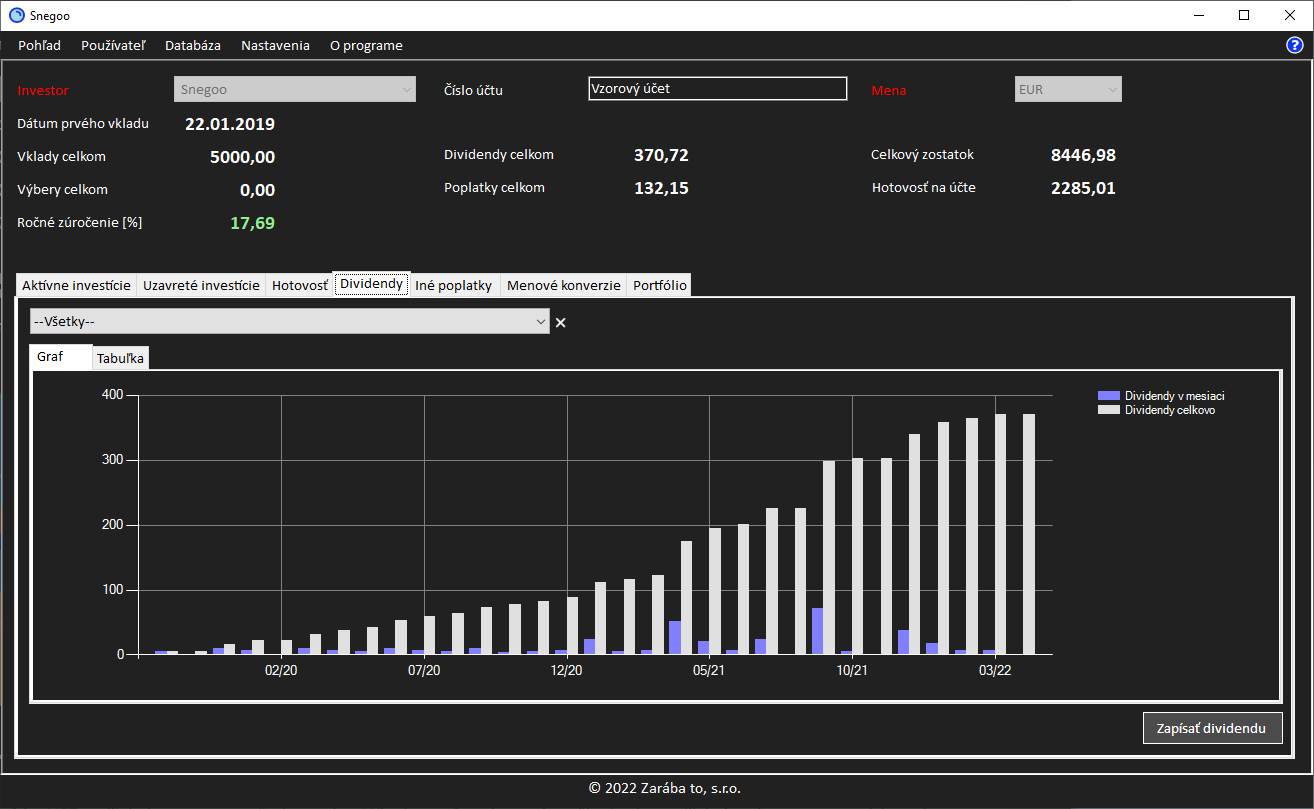The image size is (1314, 809).
Task: Select the Dividendy tab
Action: click(x=371, y=284)
